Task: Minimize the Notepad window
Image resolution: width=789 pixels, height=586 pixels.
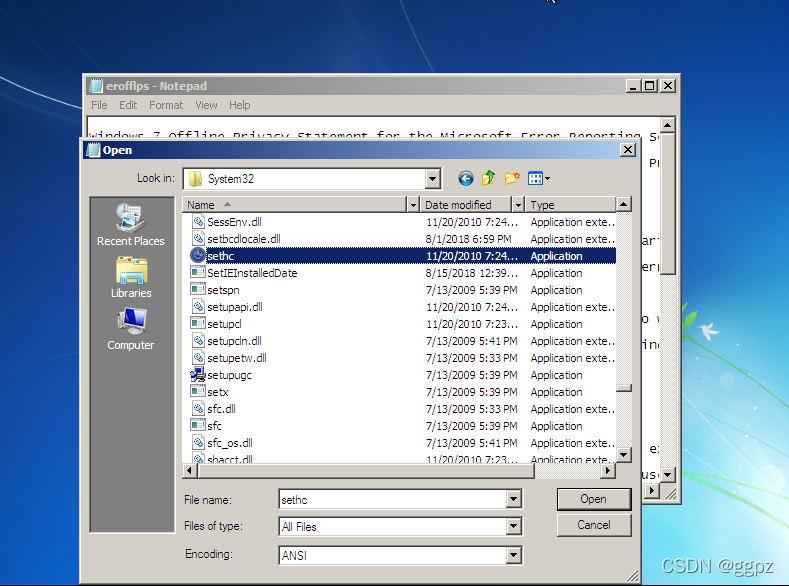Action: click(633, 86)
